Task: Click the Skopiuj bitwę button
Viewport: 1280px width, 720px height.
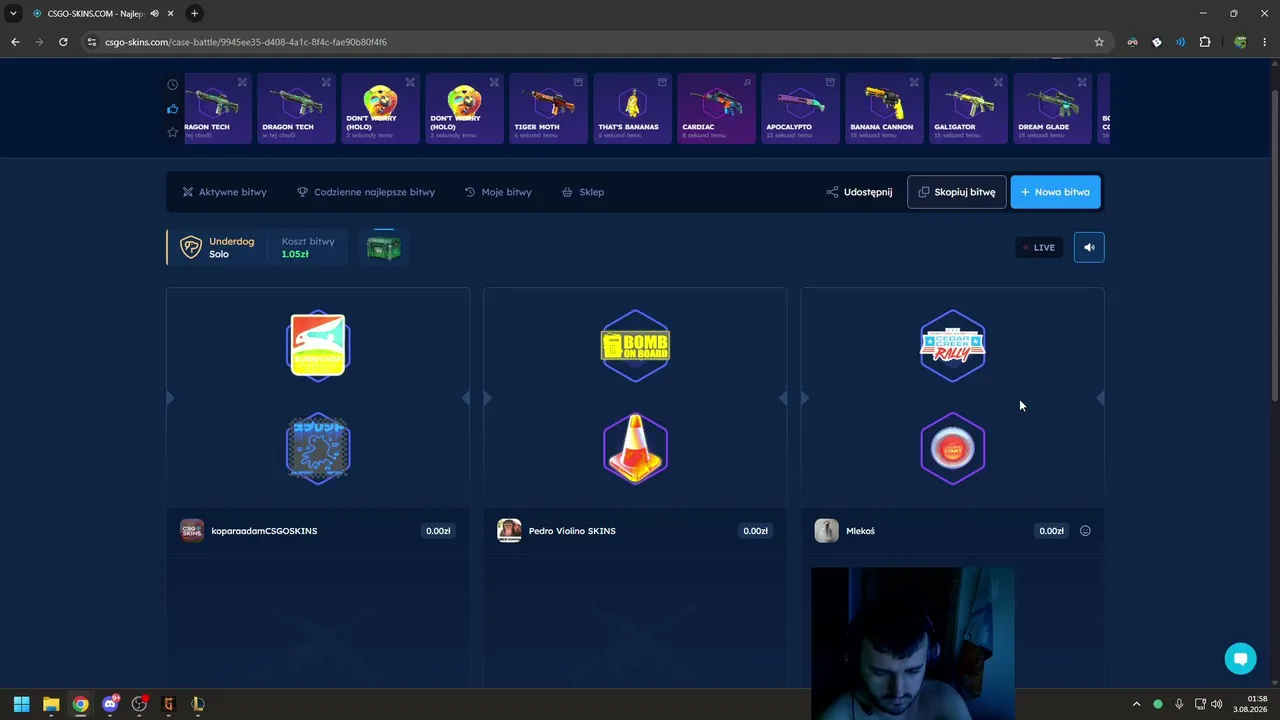Action: pyautogui.click(x=957, y=192)
